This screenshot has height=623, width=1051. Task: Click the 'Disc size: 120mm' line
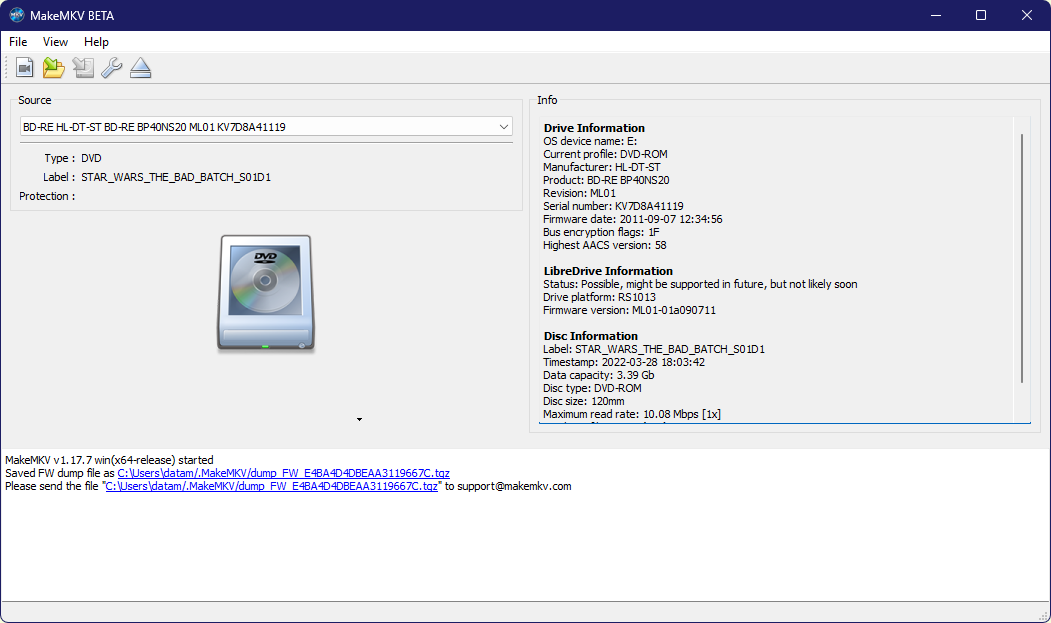[583, 401]
